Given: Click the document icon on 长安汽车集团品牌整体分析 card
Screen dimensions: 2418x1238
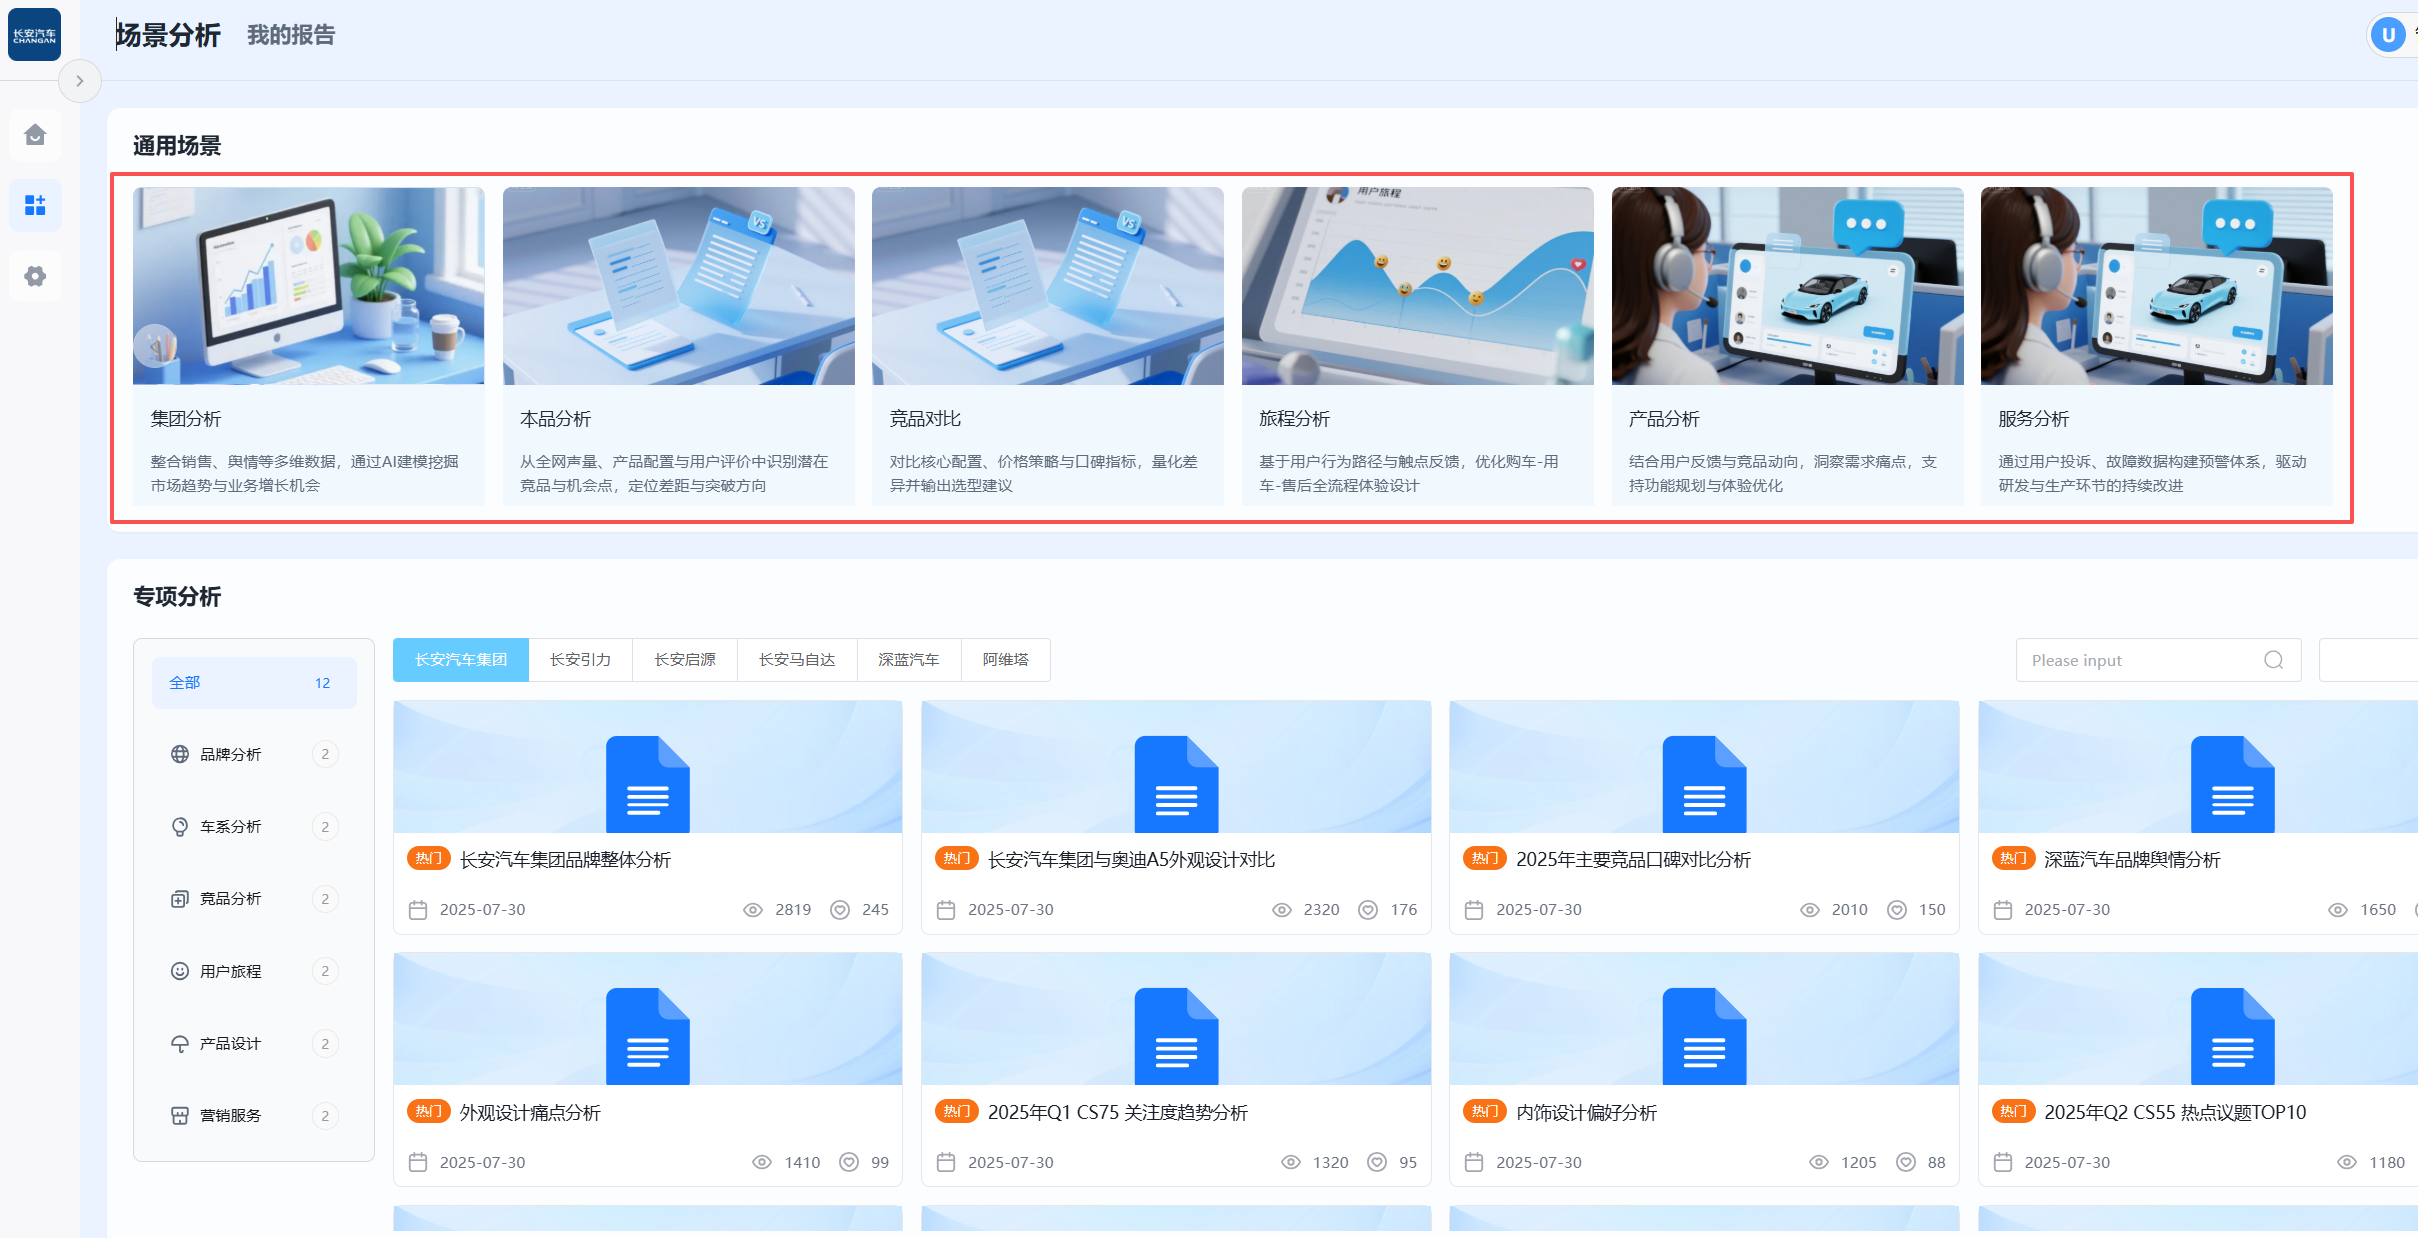Looking at the screenshot, I should click(x=648, y=784).
